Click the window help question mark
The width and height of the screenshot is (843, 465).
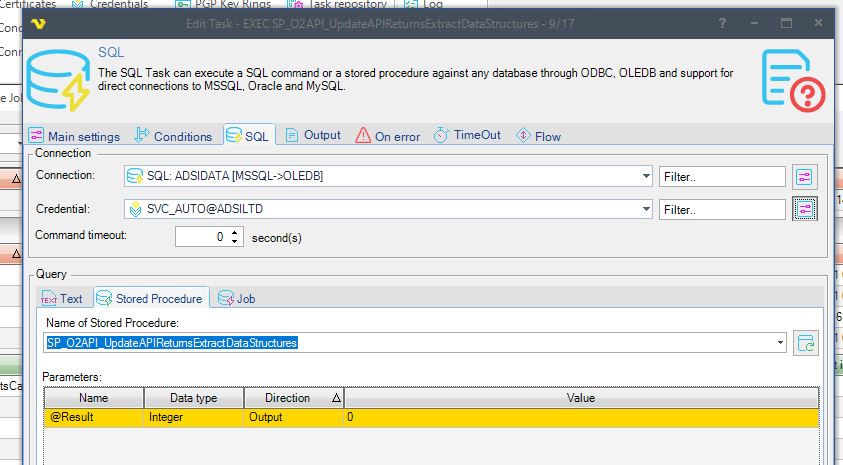pyautogui.click(x=723, y=22)
